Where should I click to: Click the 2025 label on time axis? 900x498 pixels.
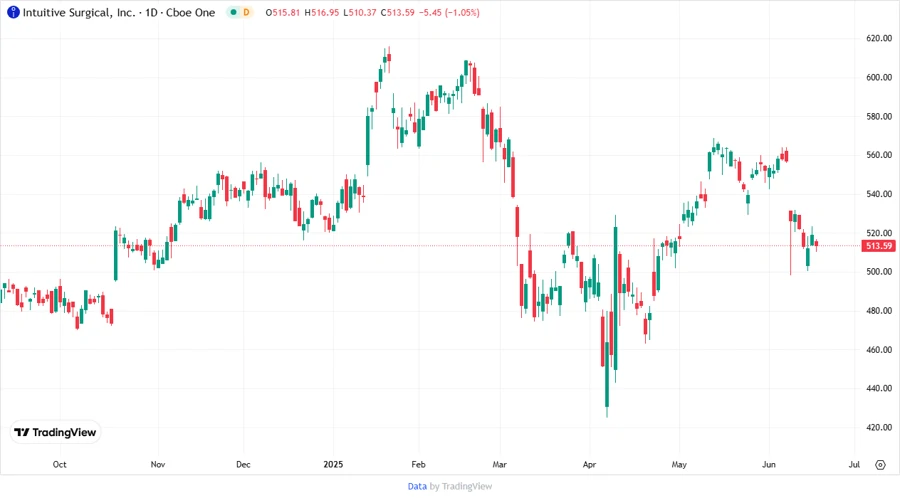[333, 465]
